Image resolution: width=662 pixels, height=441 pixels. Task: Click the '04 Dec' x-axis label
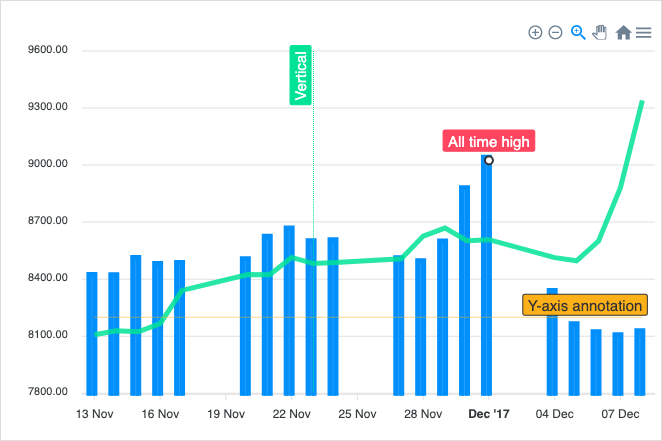(554, 414)
